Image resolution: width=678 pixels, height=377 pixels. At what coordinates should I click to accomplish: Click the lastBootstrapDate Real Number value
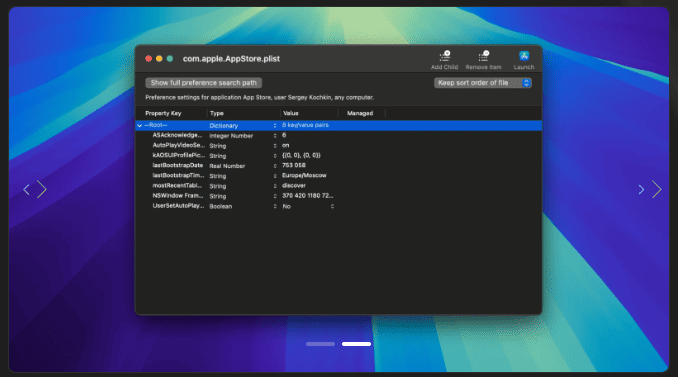[294, 165]
